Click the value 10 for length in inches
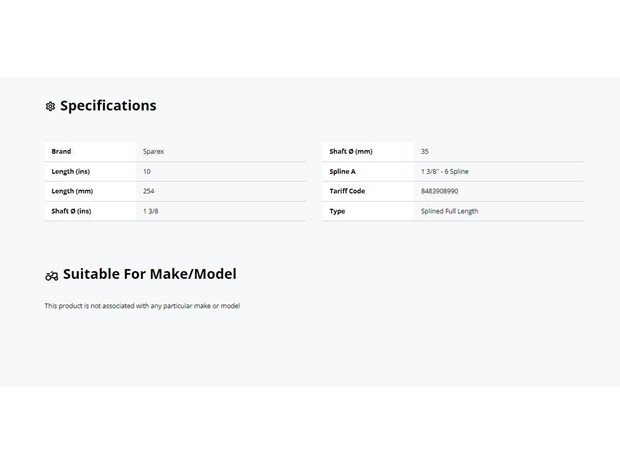620x465 pixels. click(x=147, y=172)
